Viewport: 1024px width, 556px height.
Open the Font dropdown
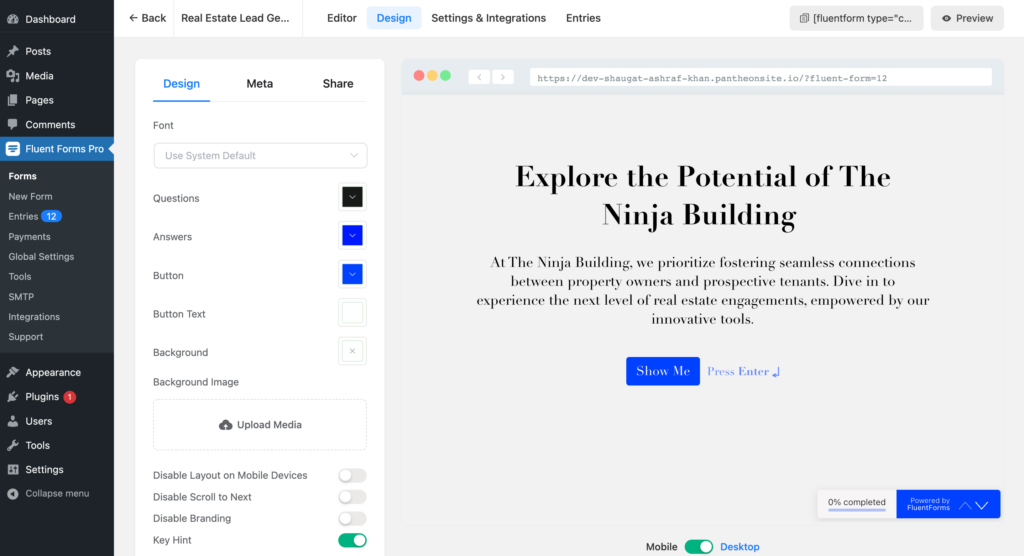(x=260, y=155)
